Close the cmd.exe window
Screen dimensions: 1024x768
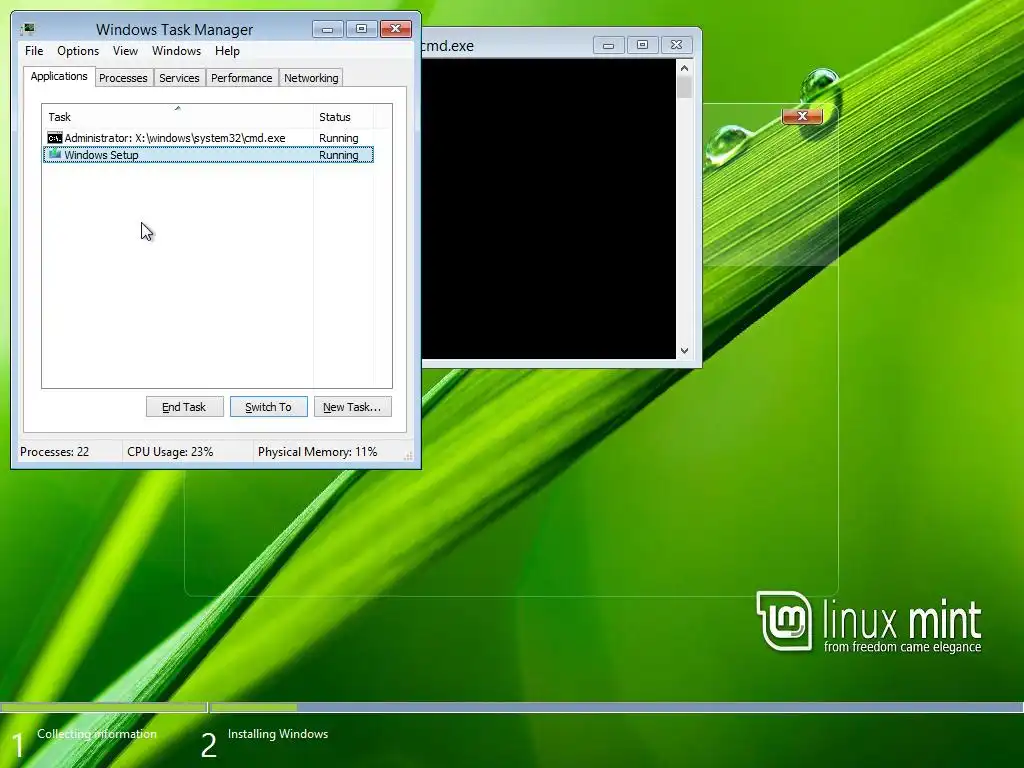click(x=677, y=45)
